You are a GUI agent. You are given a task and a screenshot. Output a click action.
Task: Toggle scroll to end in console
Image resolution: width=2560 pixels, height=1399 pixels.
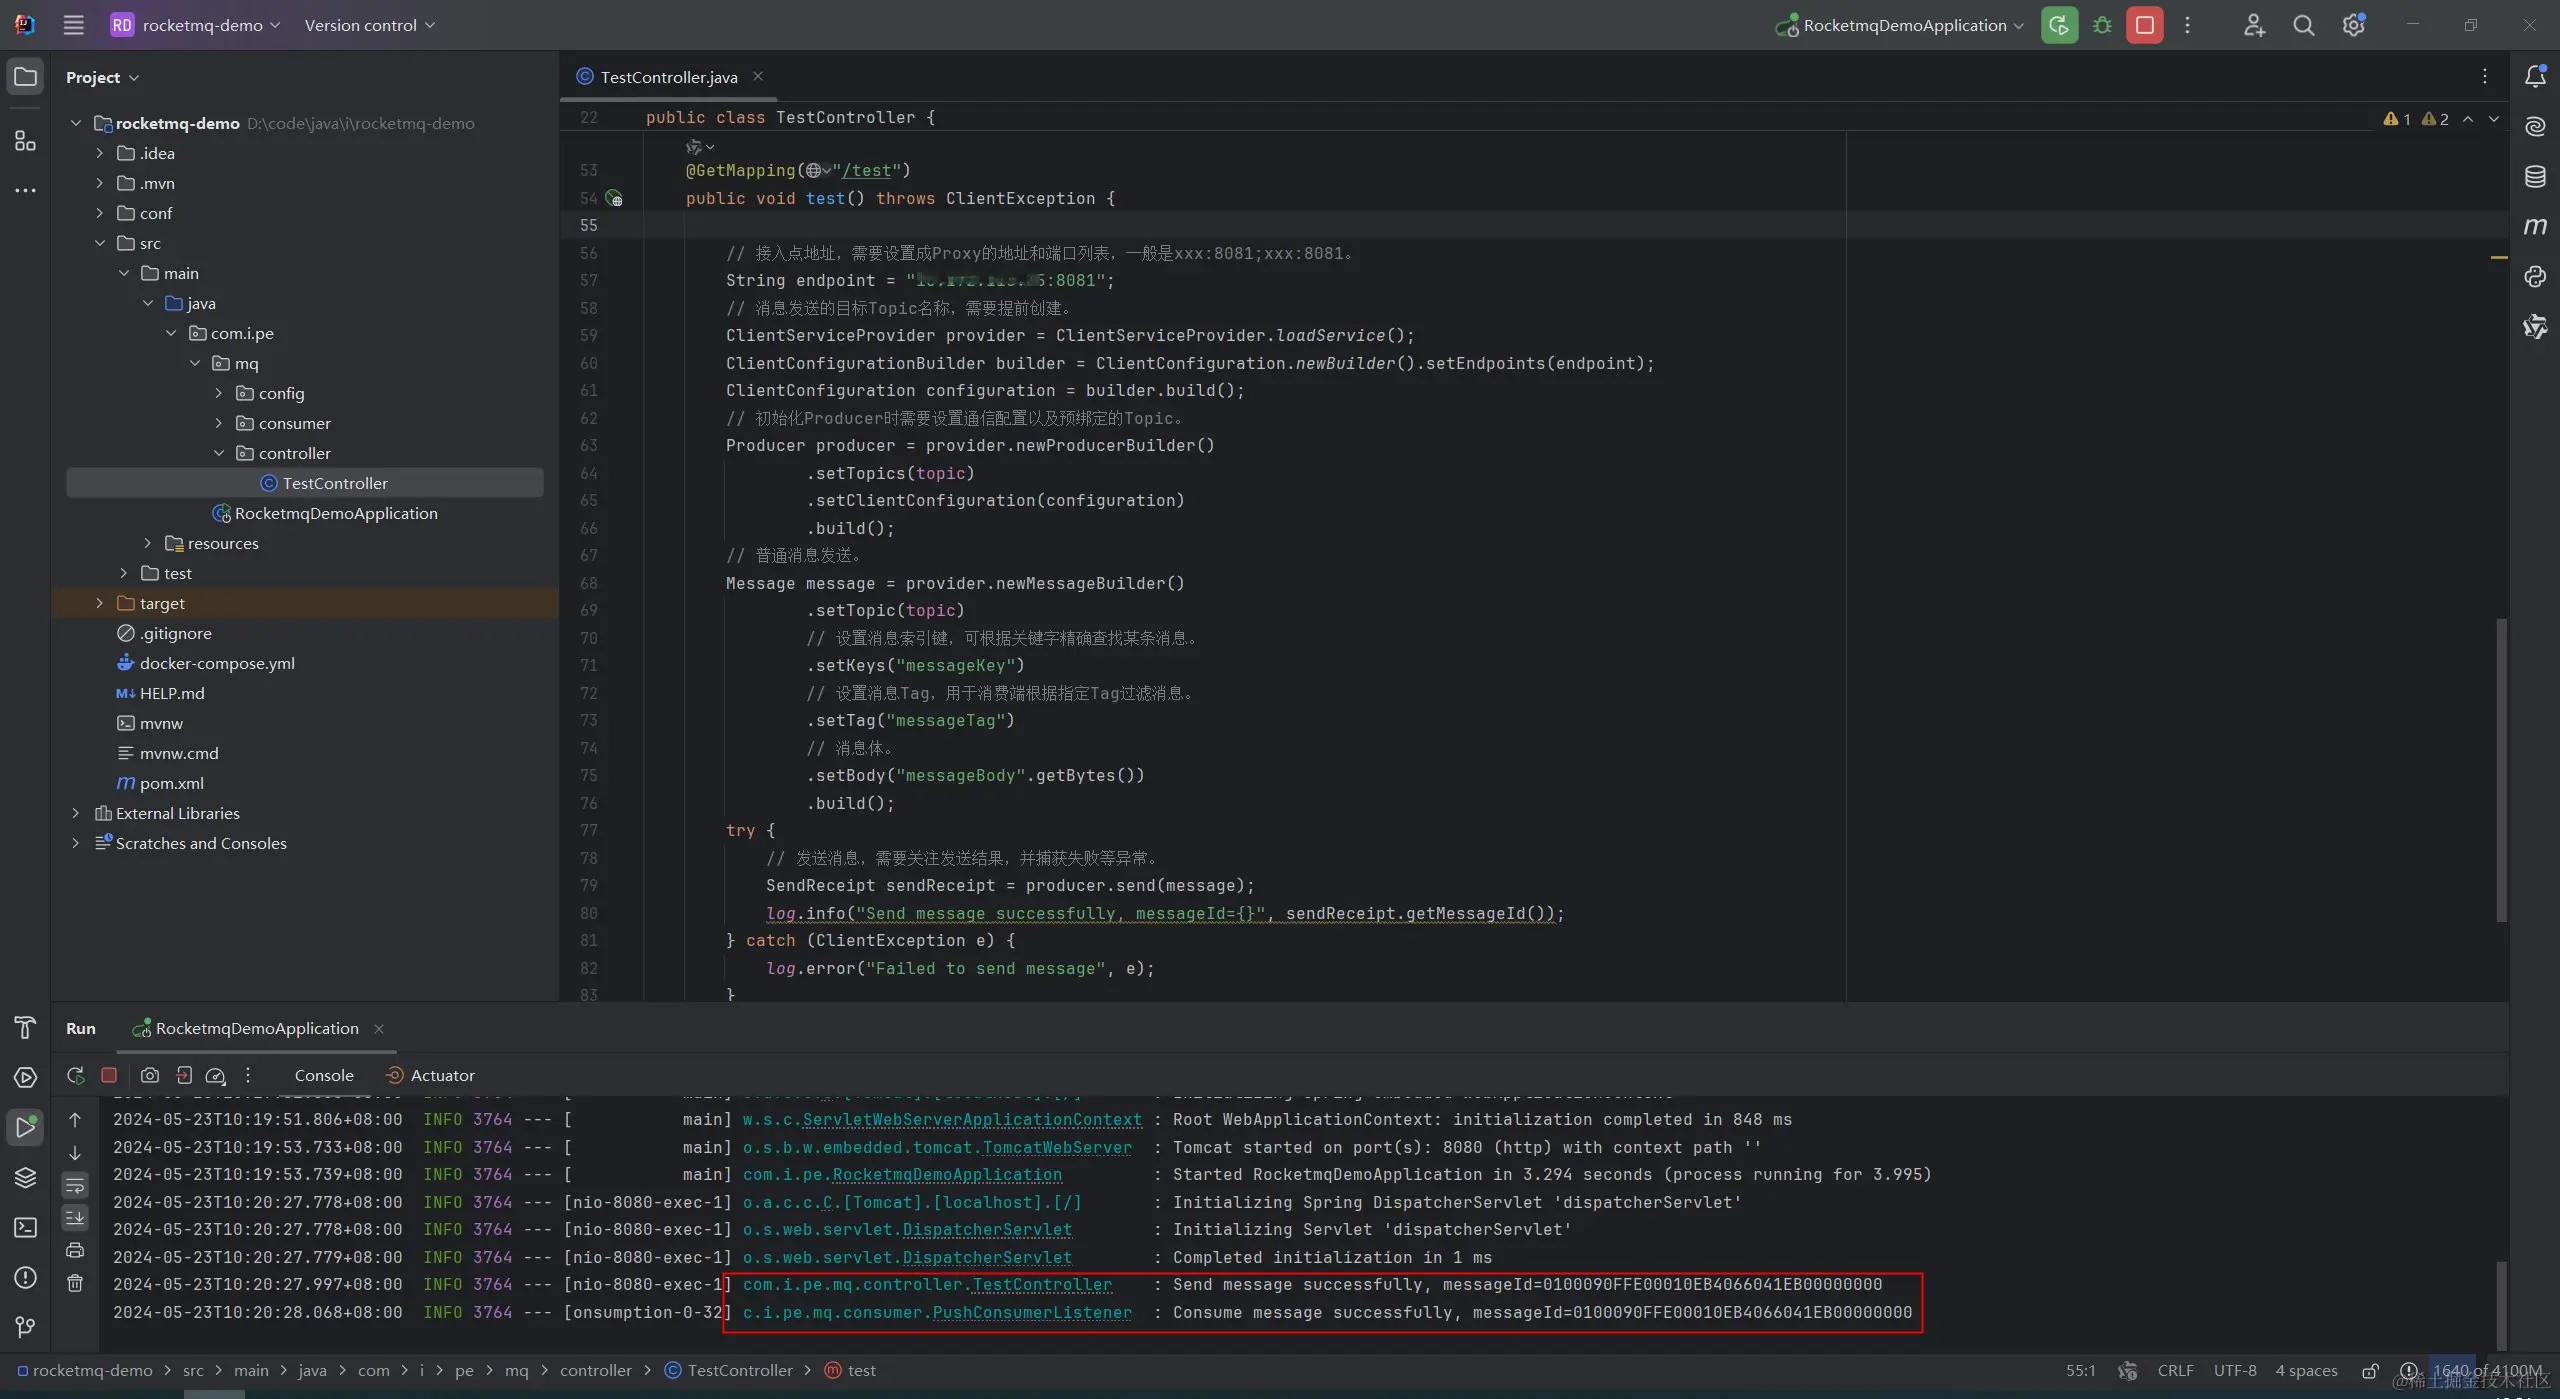(x=75, y=1218)
